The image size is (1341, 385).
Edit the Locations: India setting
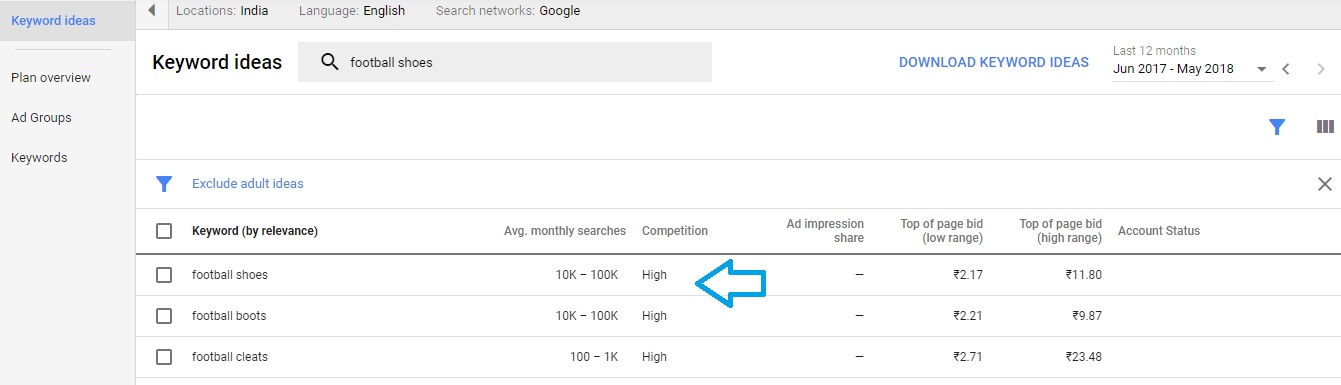(x=222, y=11)
